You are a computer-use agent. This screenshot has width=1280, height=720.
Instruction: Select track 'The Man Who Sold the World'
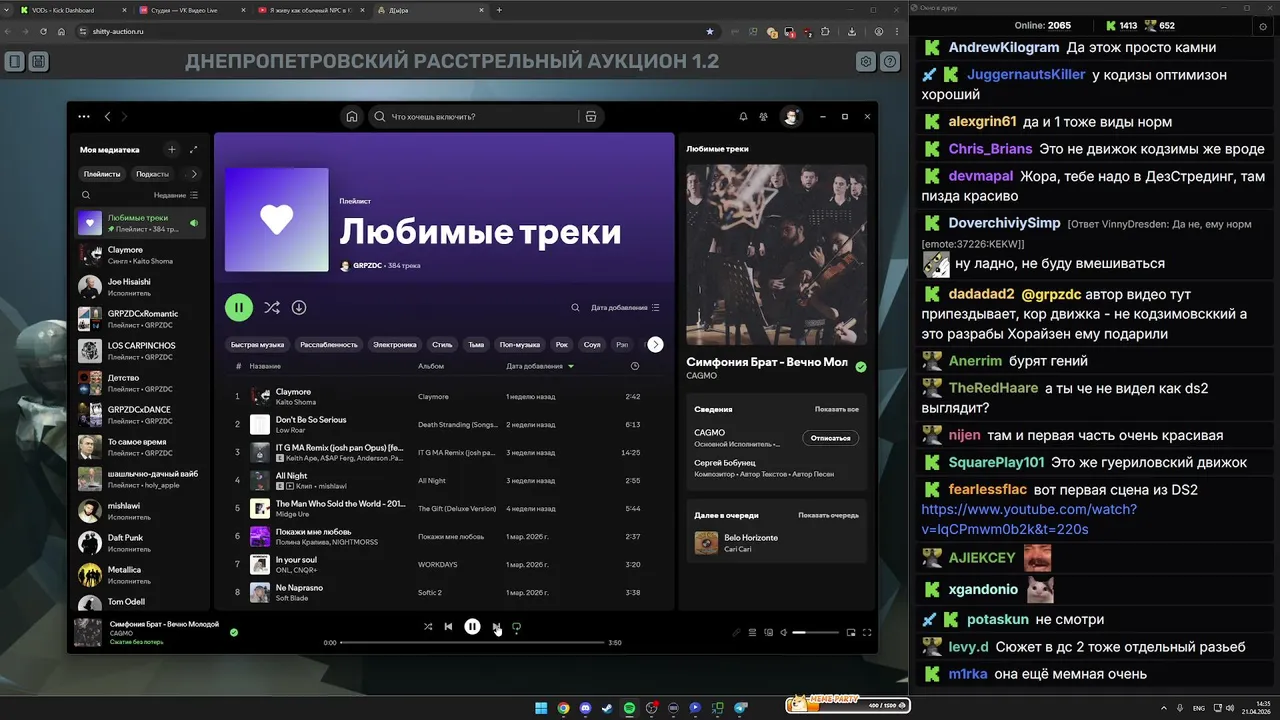(x=444, y=508)
